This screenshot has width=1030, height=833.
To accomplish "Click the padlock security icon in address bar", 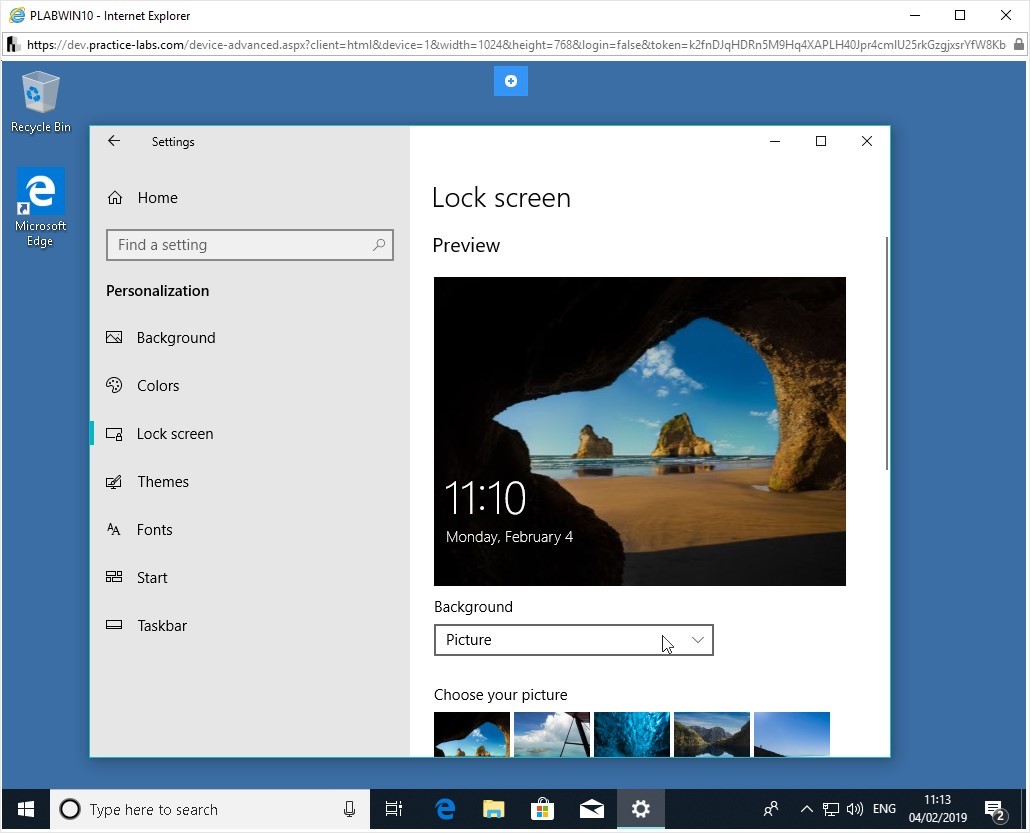I will point(1018,45).
